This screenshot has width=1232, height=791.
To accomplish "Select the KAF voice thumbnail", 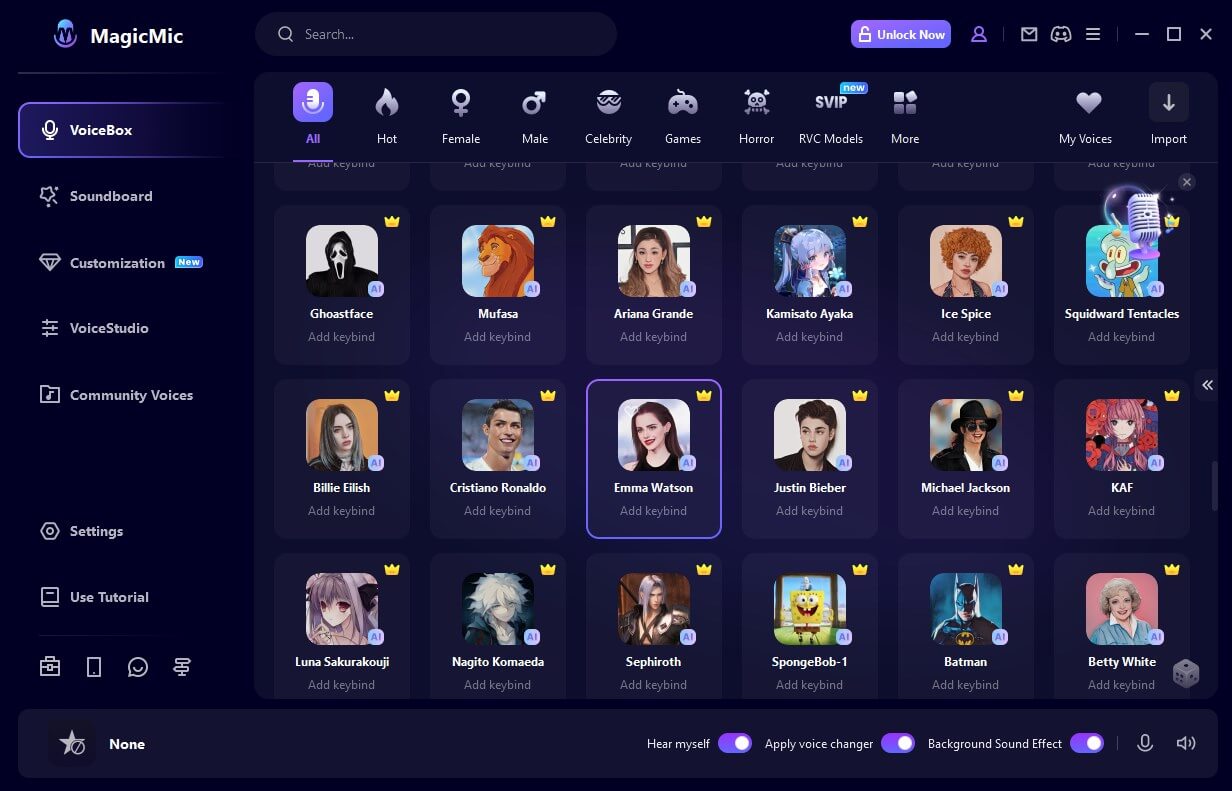I will point(1122,435).
